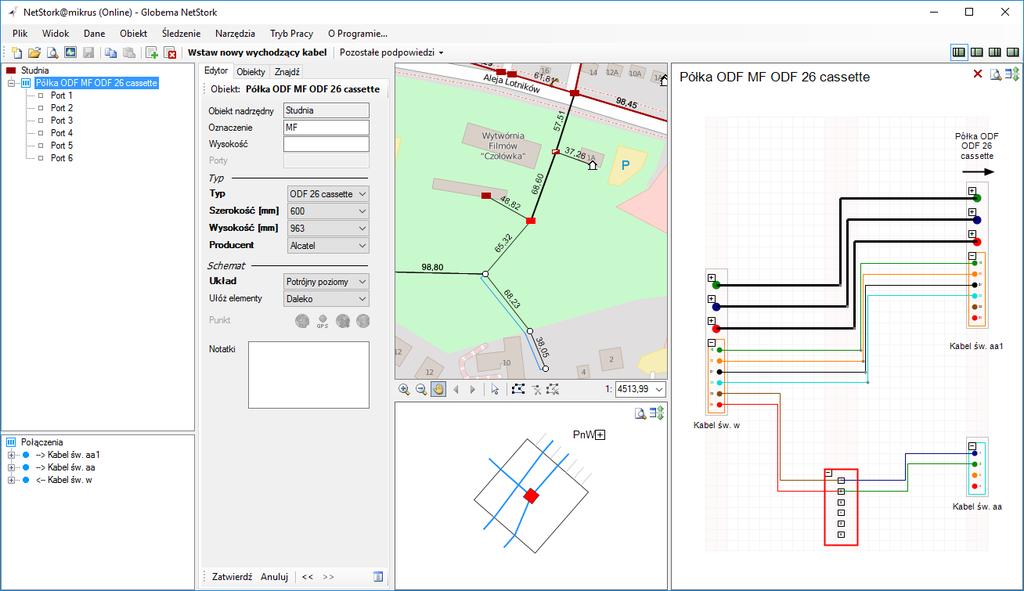This screenshot has height=591, width=1024.
Task: Select Port 6 in the tree
Action: click(x=62, y=158)
